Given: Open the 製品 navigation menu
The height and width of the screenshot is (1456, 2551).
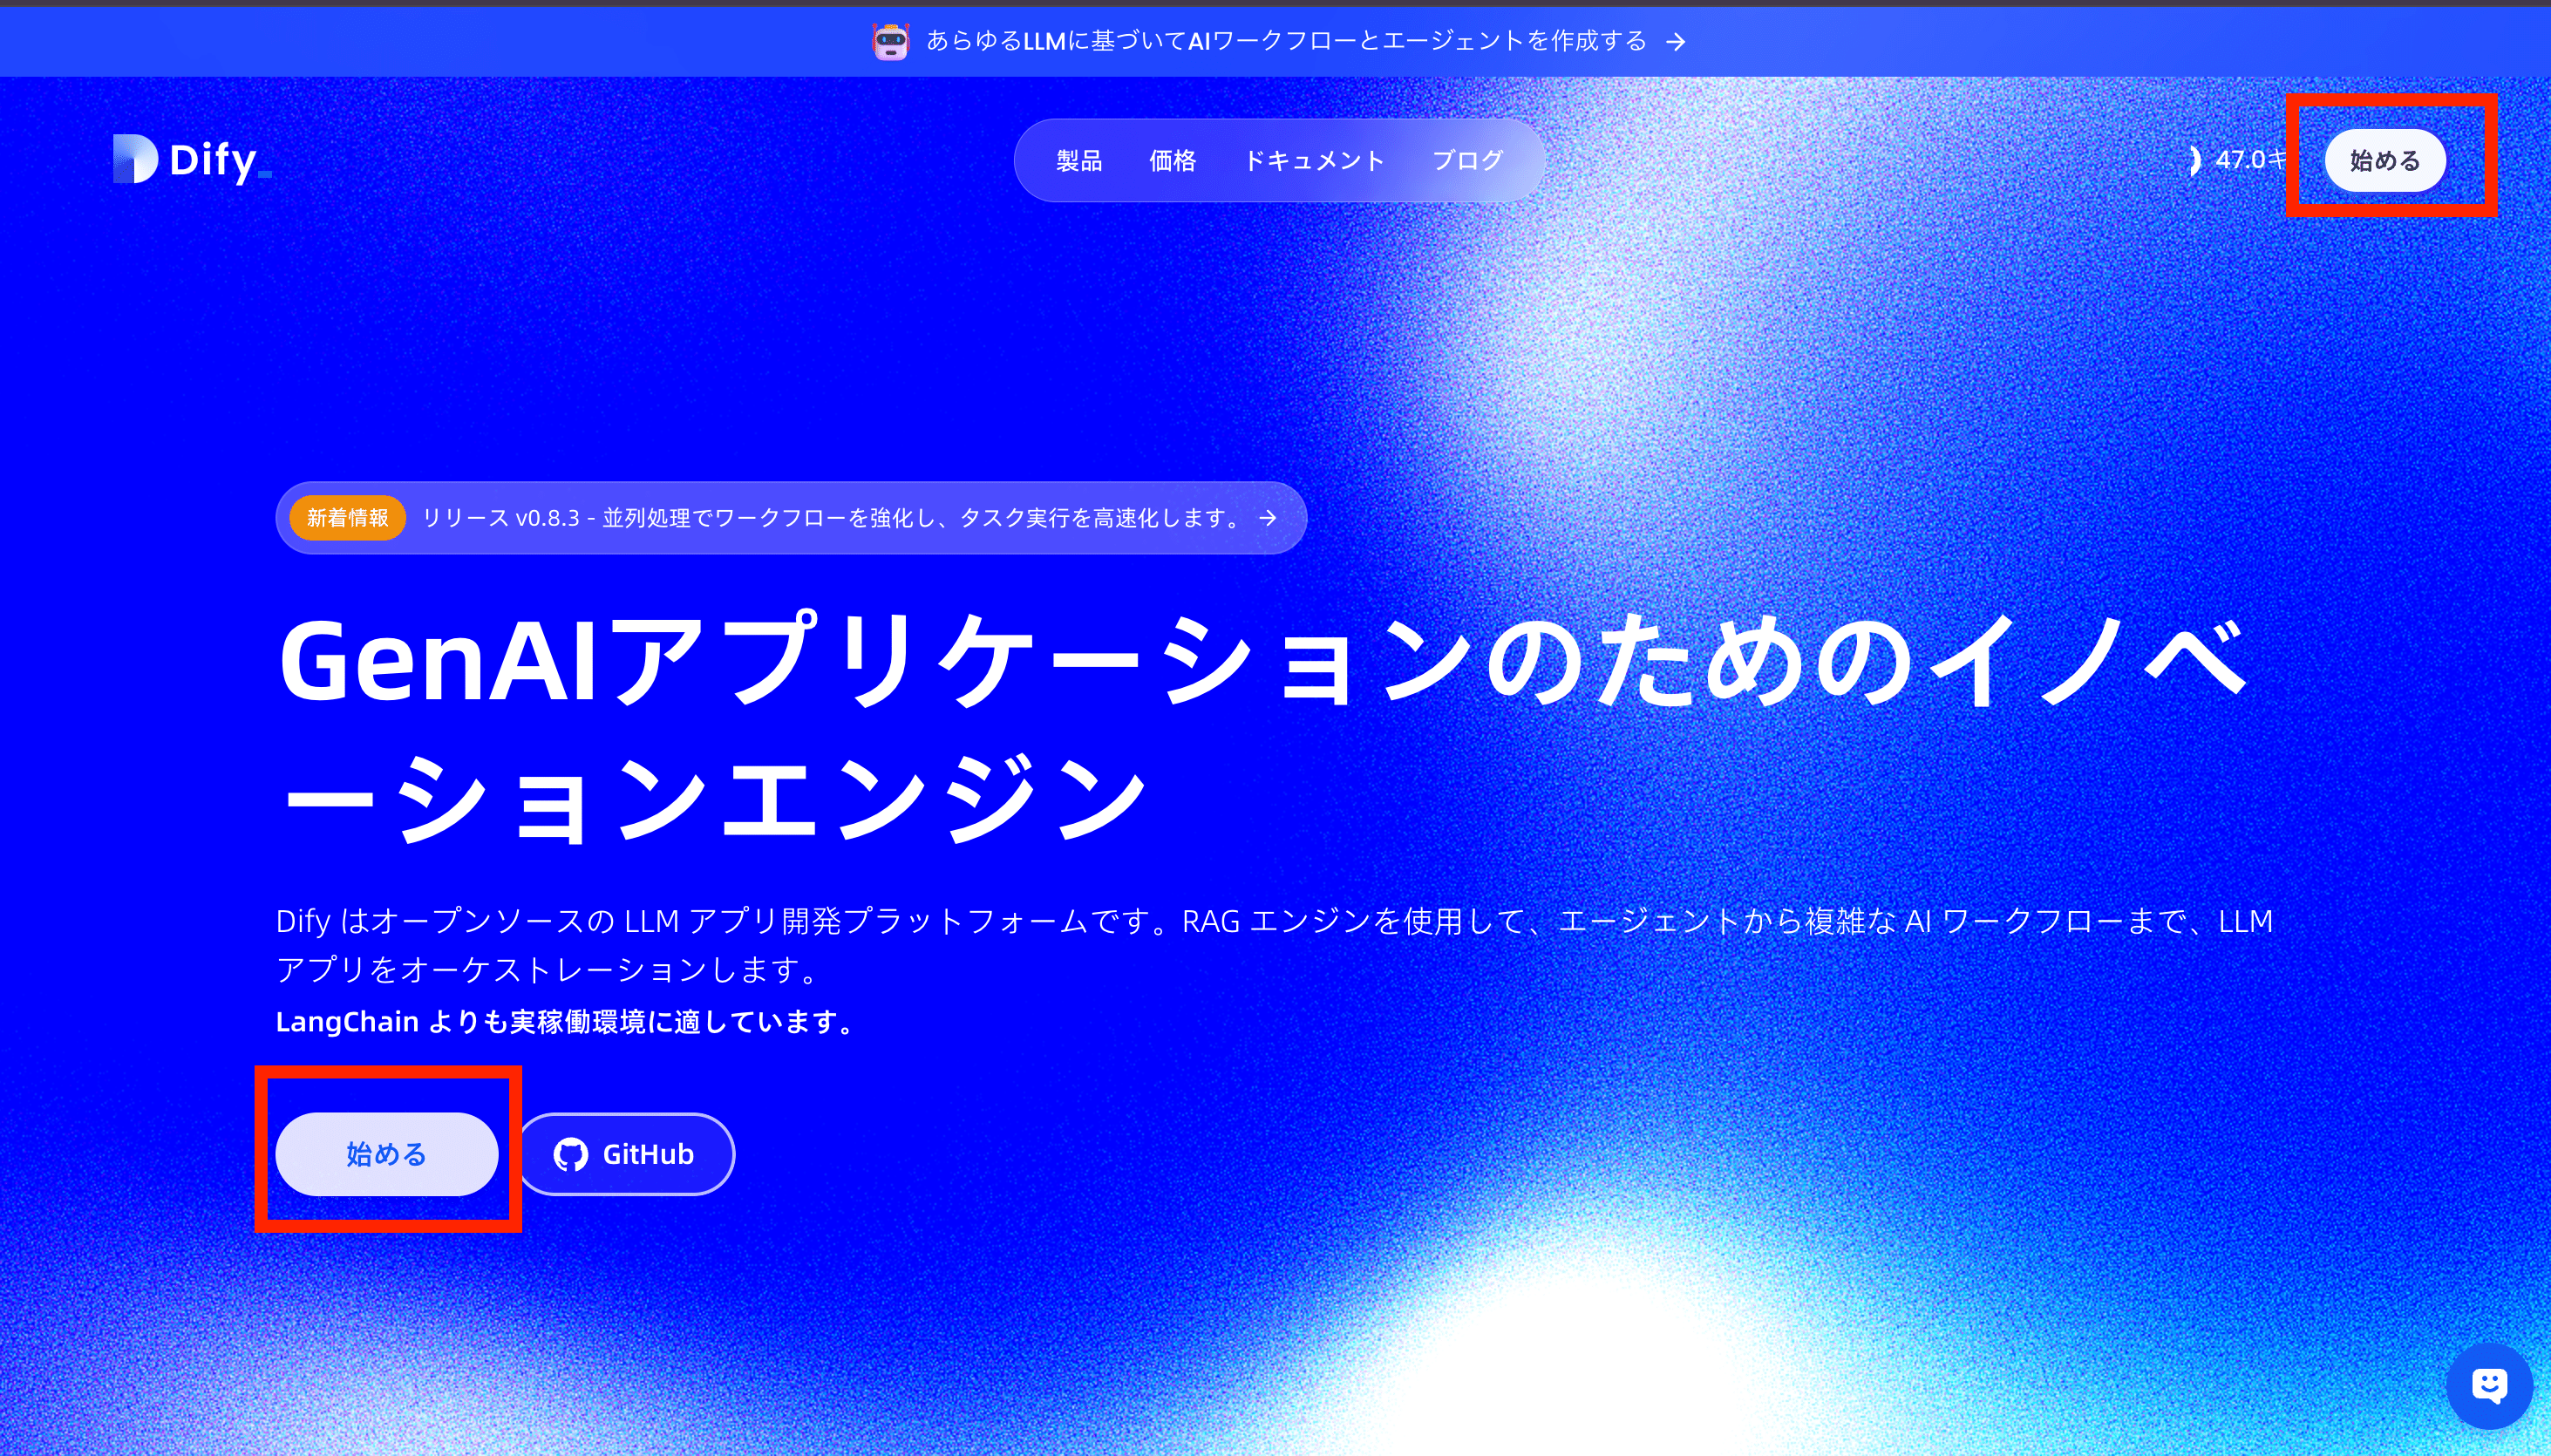Looking at the screenshot, I should coord(1079,161).
